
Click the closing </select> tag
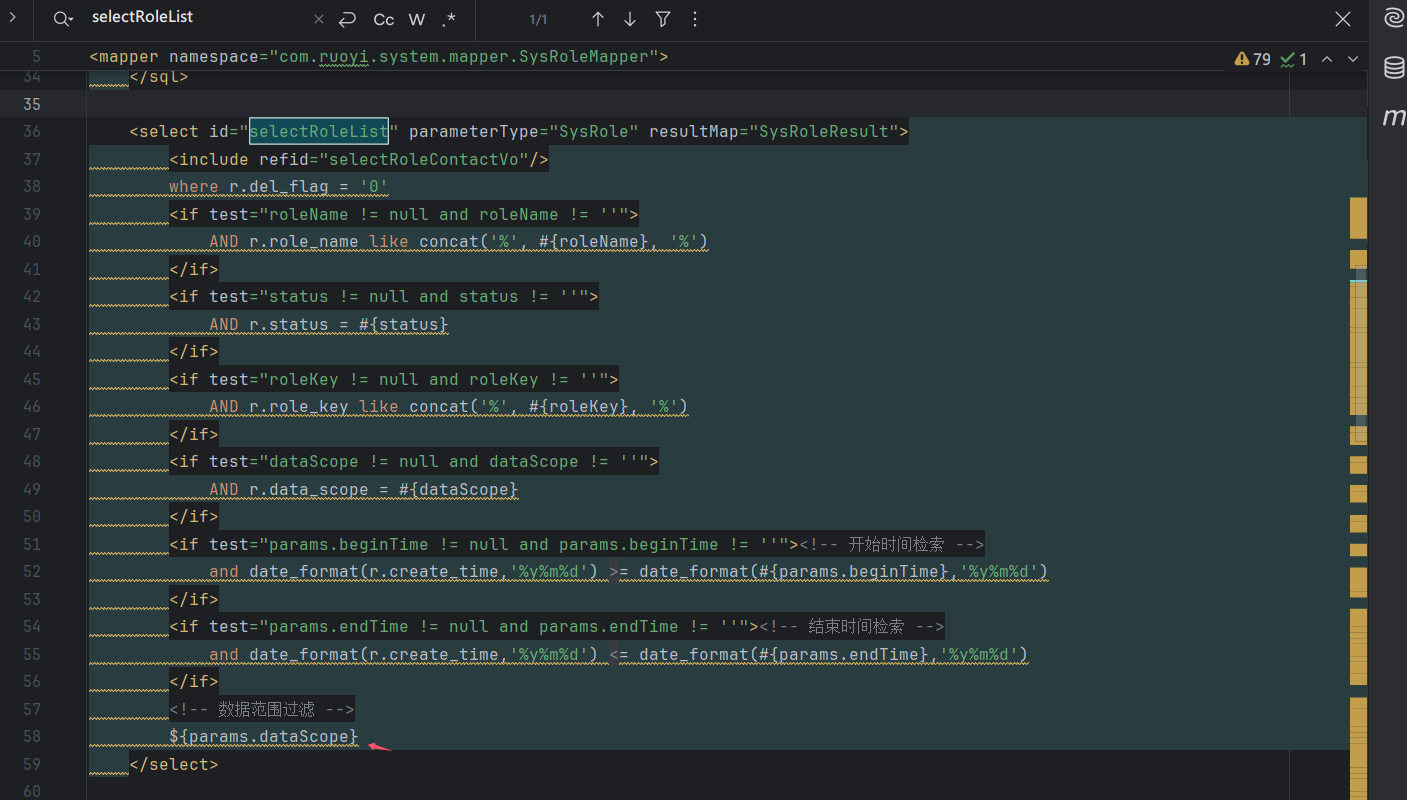pos(174,764)
